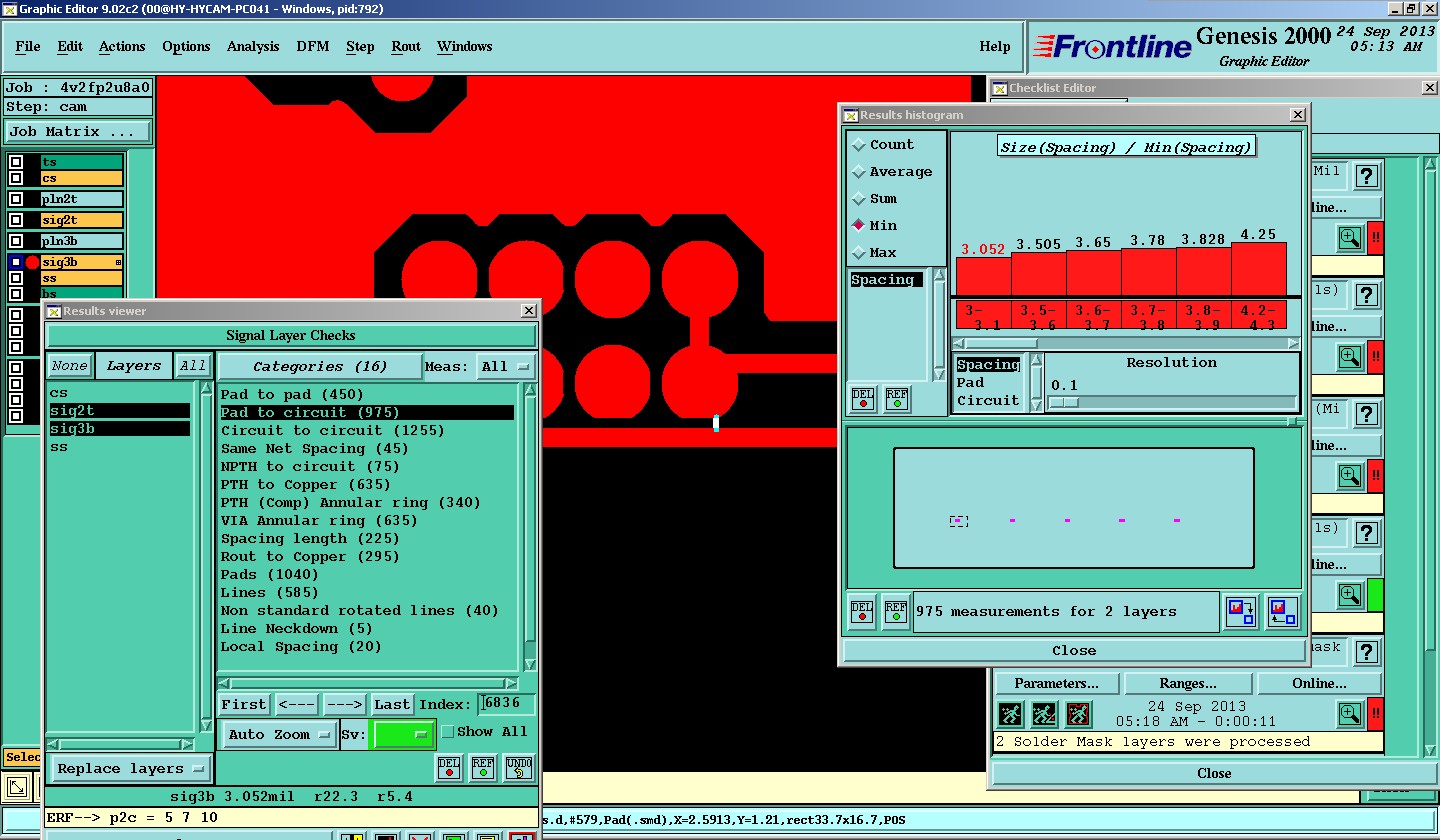This screenshot has width=1440, height=840.
Task: Click Parameters... button in Checklist Editor
Action: point(1056,684)
